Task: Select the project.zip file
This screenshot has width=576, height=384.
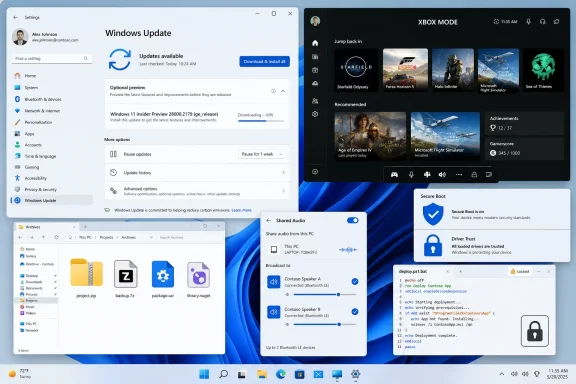Action: 86,278
